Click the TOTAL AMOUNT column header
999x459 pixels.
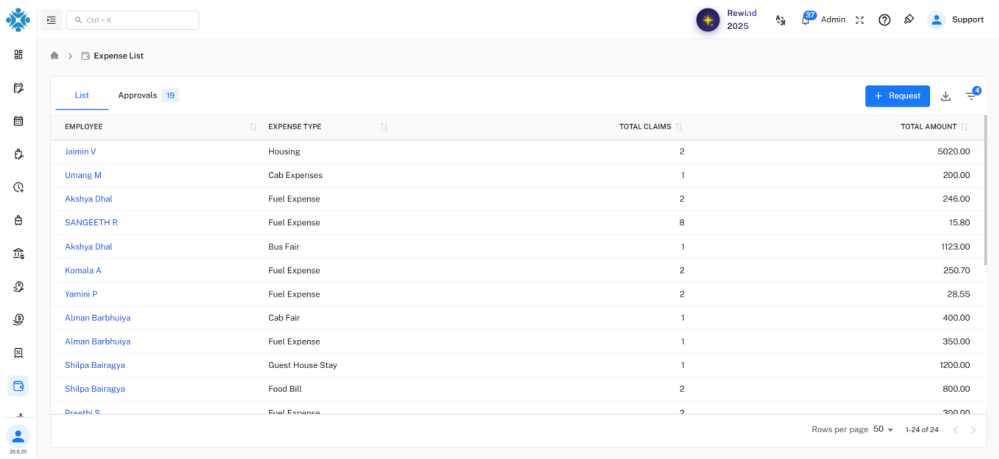click(928, 127)
